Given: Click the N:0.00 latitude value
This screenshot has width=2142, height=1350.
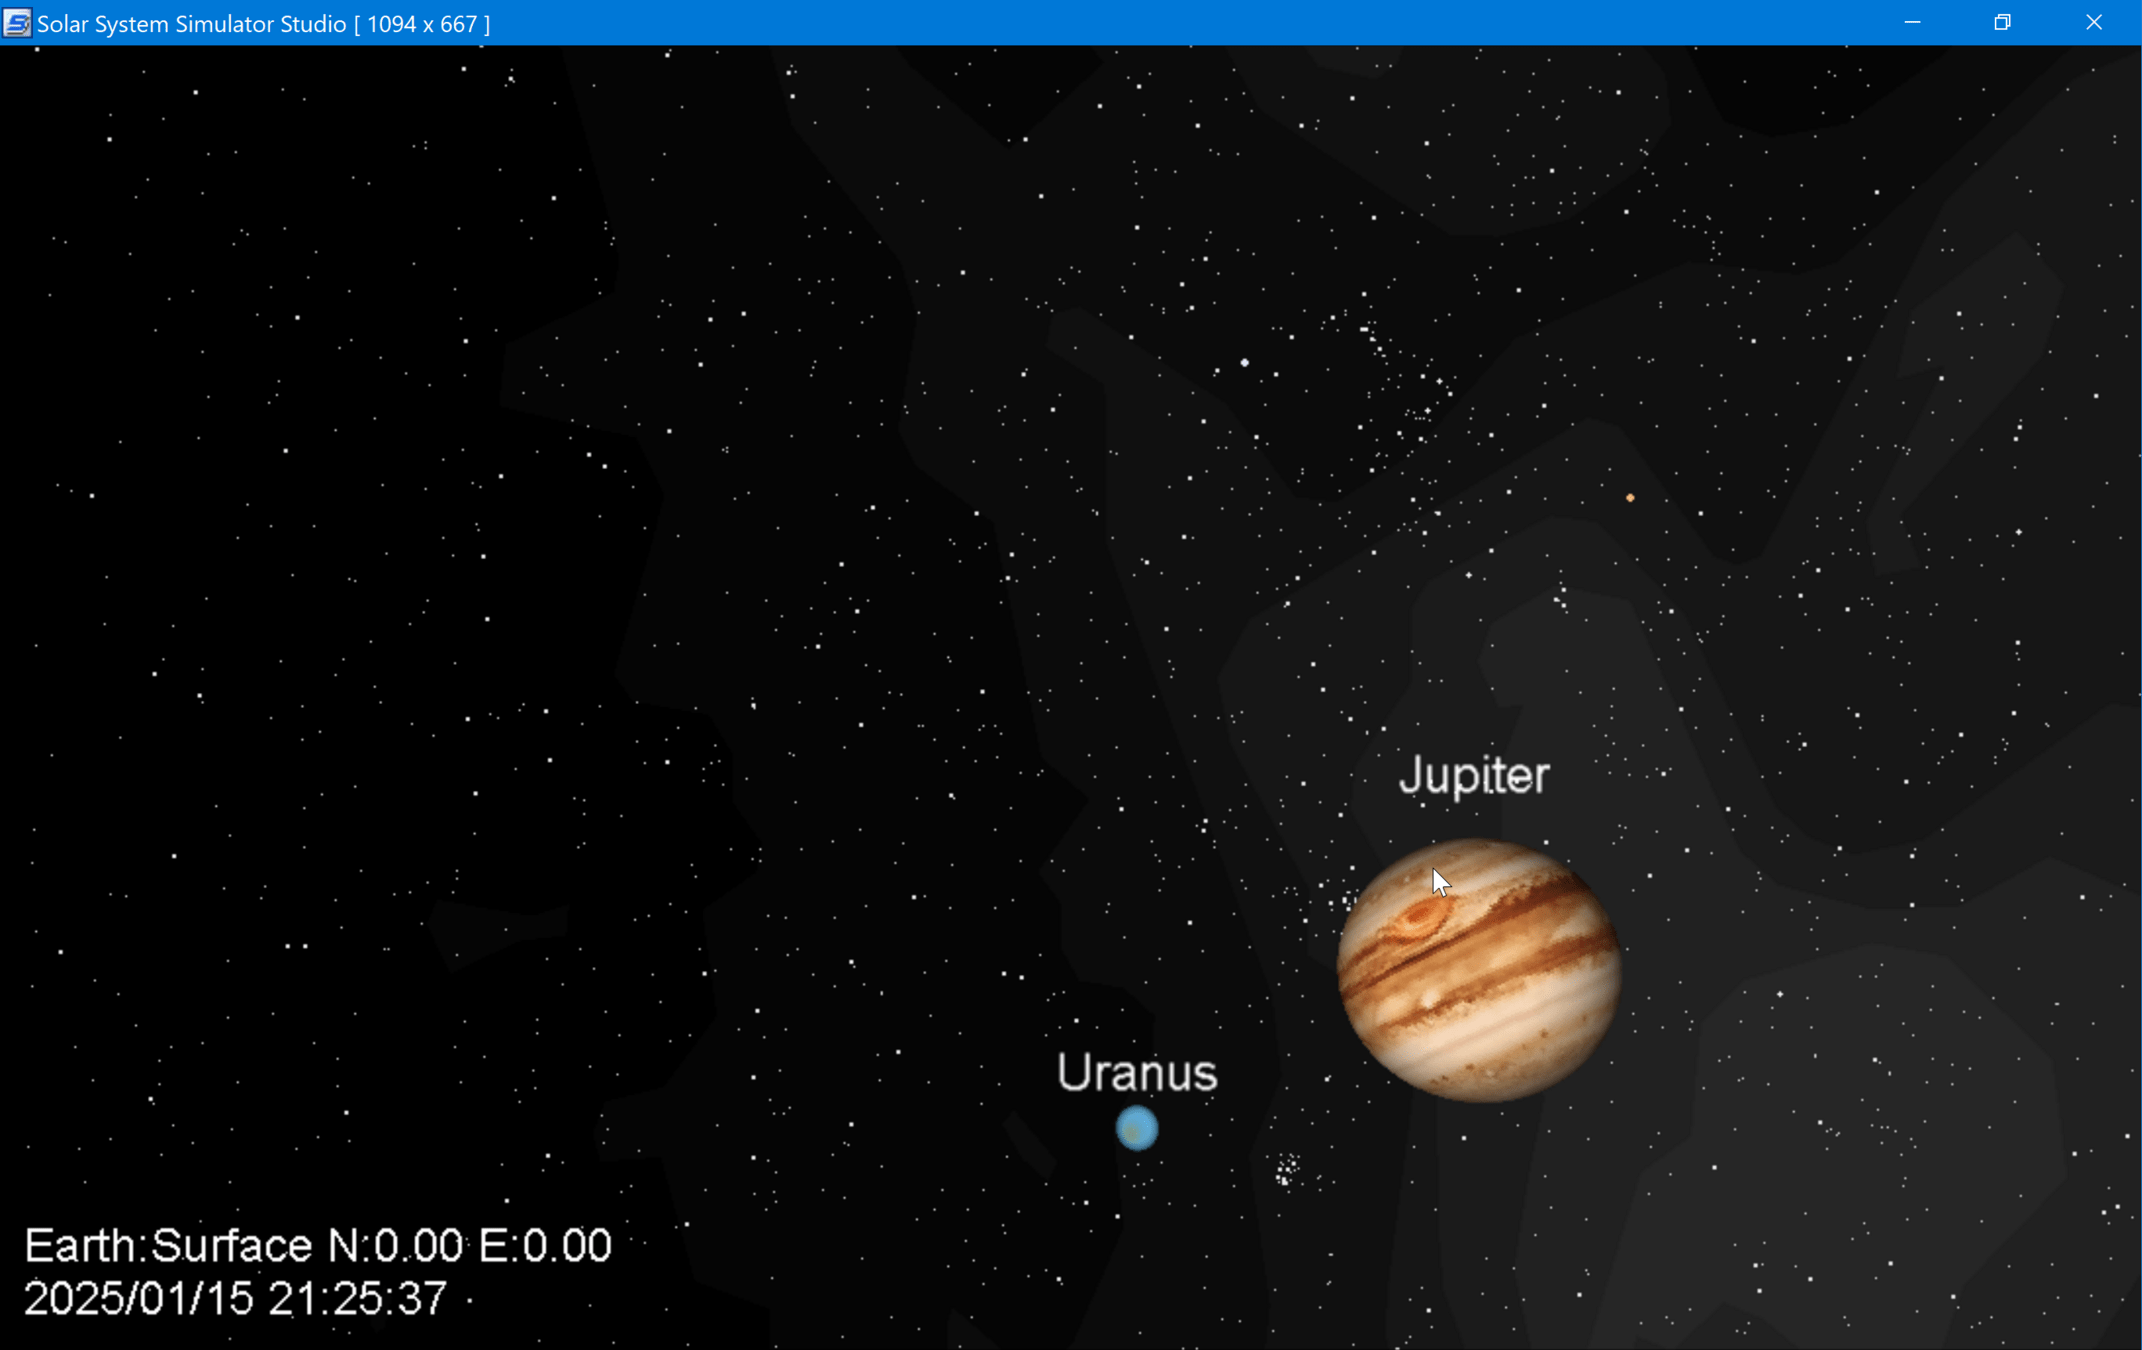Looking at the screenshot, I should pyautogui.click(x=395, y=1246).
